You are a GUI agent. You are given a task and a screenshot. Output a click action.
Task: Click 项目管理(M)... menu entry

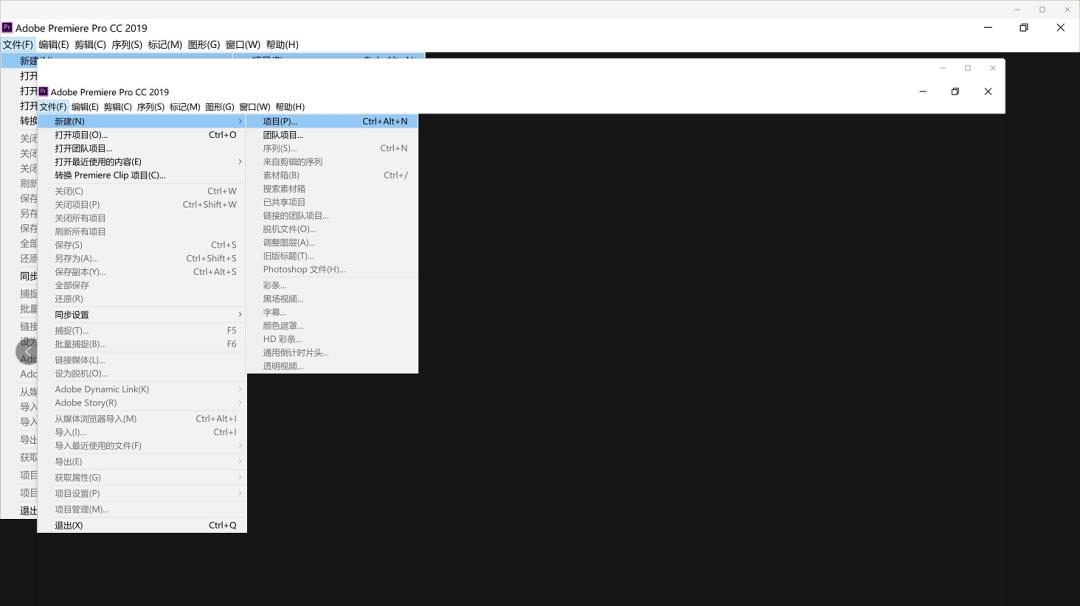pos(142,509)
